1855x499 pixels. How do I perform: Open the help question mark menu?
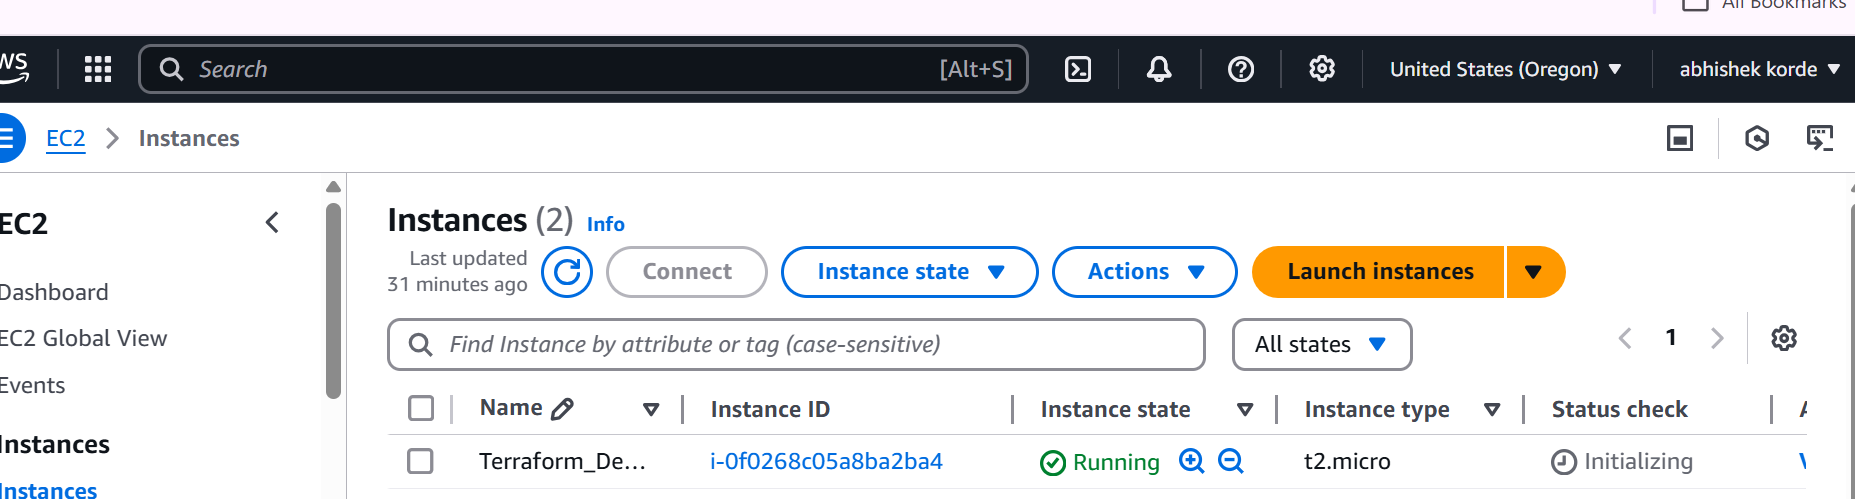(x=1241, y=69)
